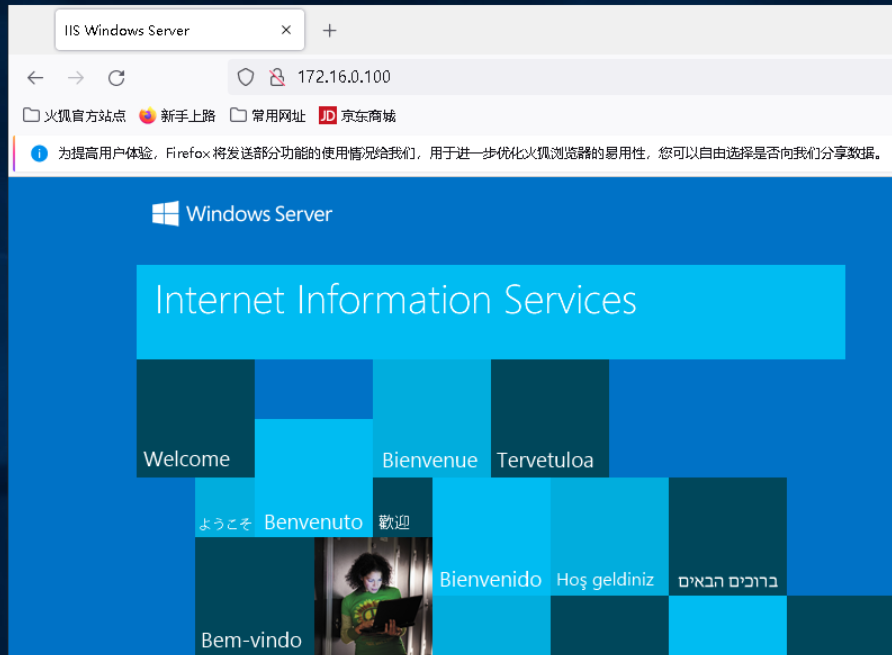Click the photo of woman with laptop
892x655 pixels.
point(373,595)
